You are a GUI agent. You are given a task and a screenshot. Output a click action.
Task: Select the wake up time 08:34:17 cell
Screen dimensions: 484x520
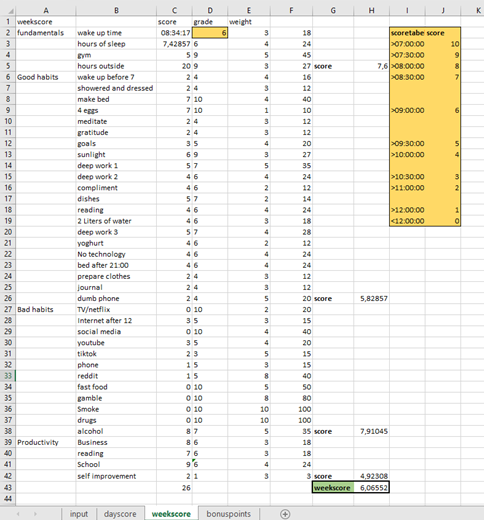pos(174,33)
